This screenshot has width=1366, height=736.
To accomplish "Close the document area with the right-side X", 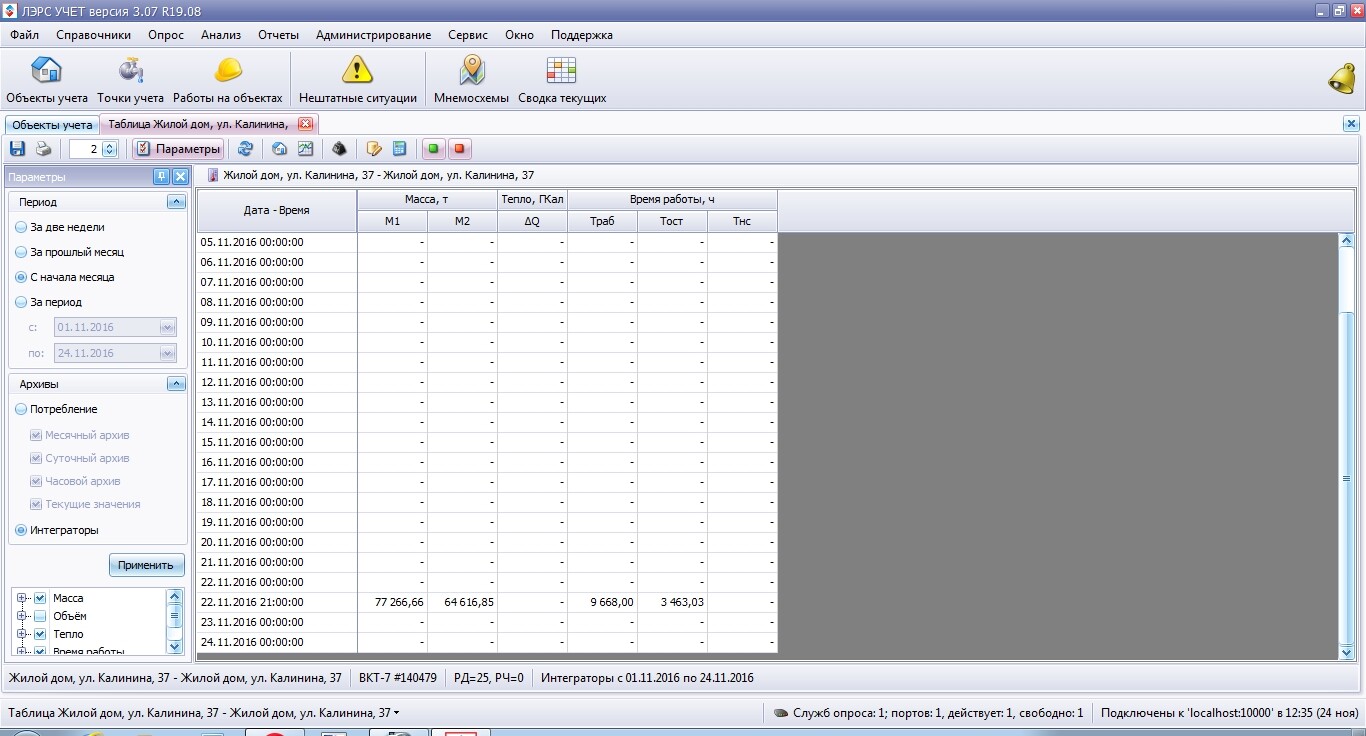I will pyautogui.click(x=1351, y=124).
